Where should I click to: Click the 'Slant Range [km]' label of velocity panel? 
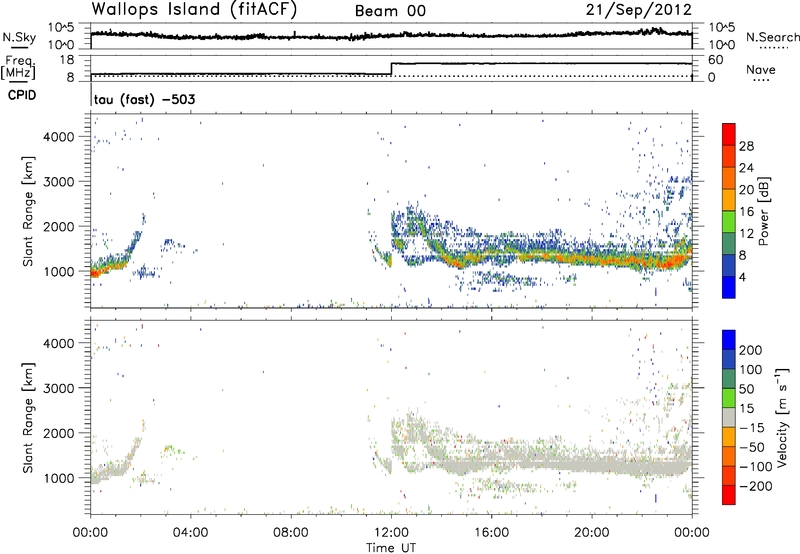click(x=28, y=418)
